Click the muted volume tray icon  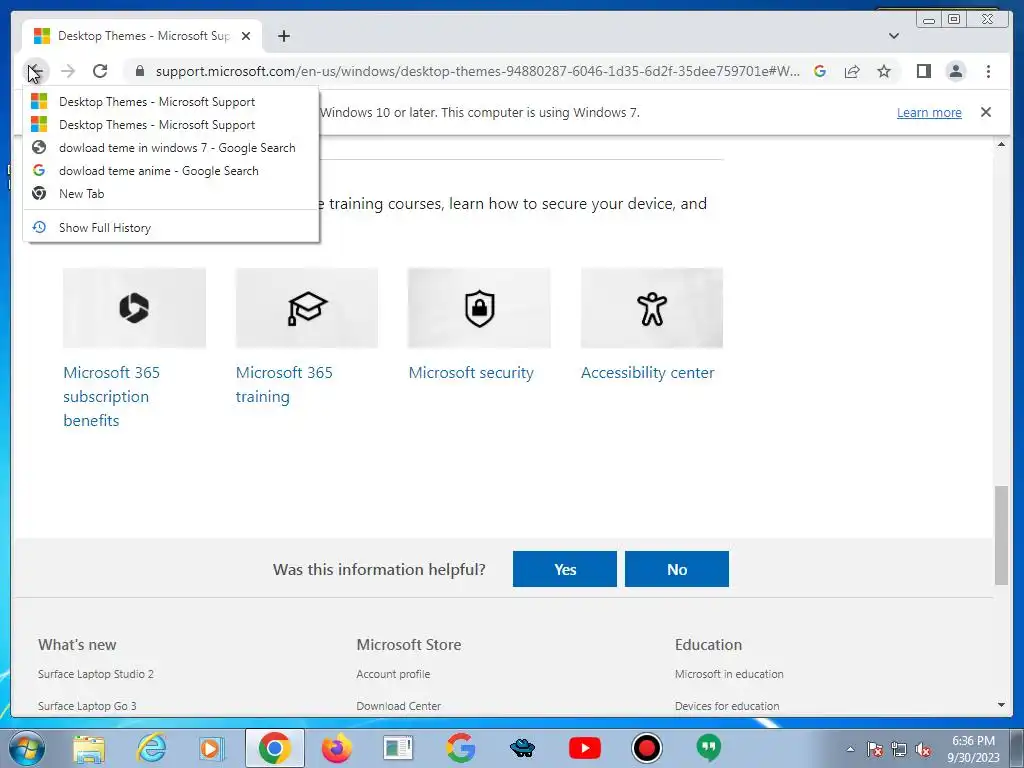pyautogui.click(x=923, y=749)
